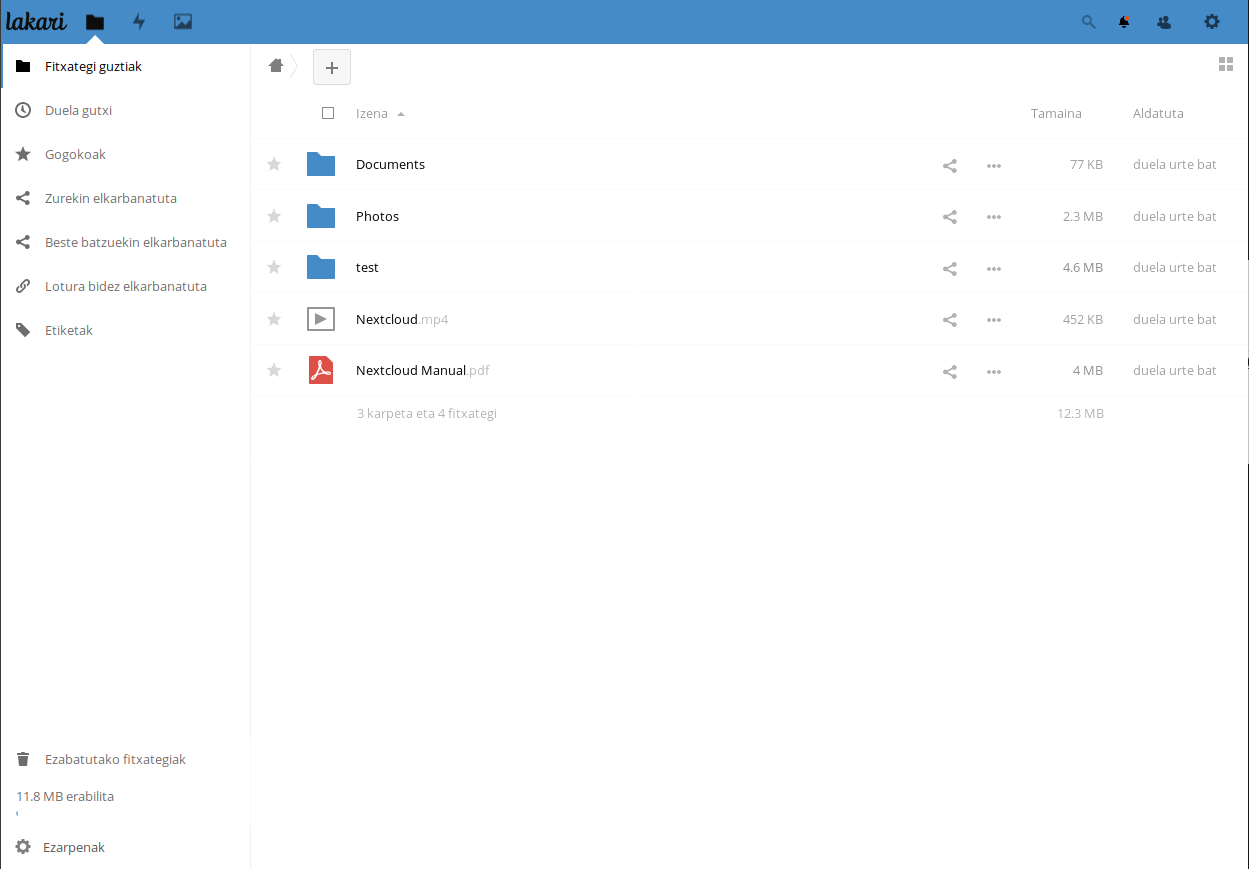Share the Documents folder

pyautogui.click(x=950, y=165)
